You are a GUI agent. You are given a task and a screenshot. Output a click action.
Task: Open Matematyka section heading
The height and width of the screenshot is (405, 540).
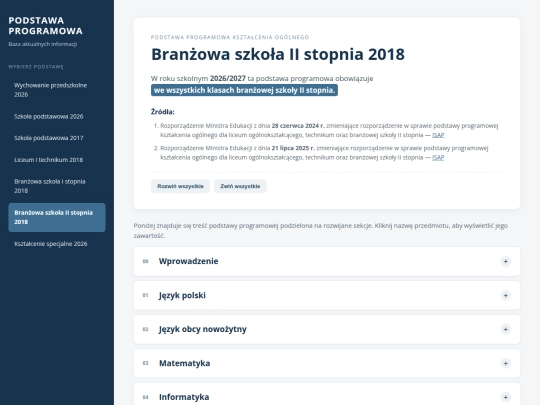[184, 363]
